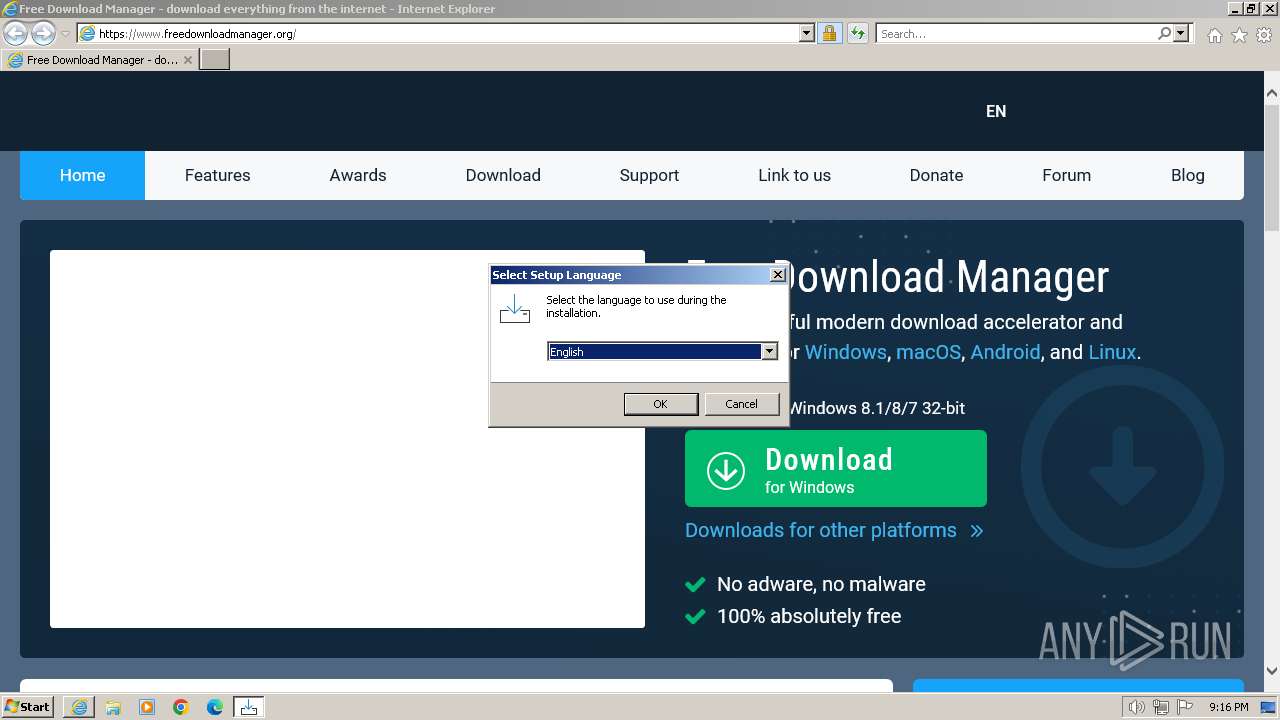Click the security lock icon in address bar

(829, 33)
